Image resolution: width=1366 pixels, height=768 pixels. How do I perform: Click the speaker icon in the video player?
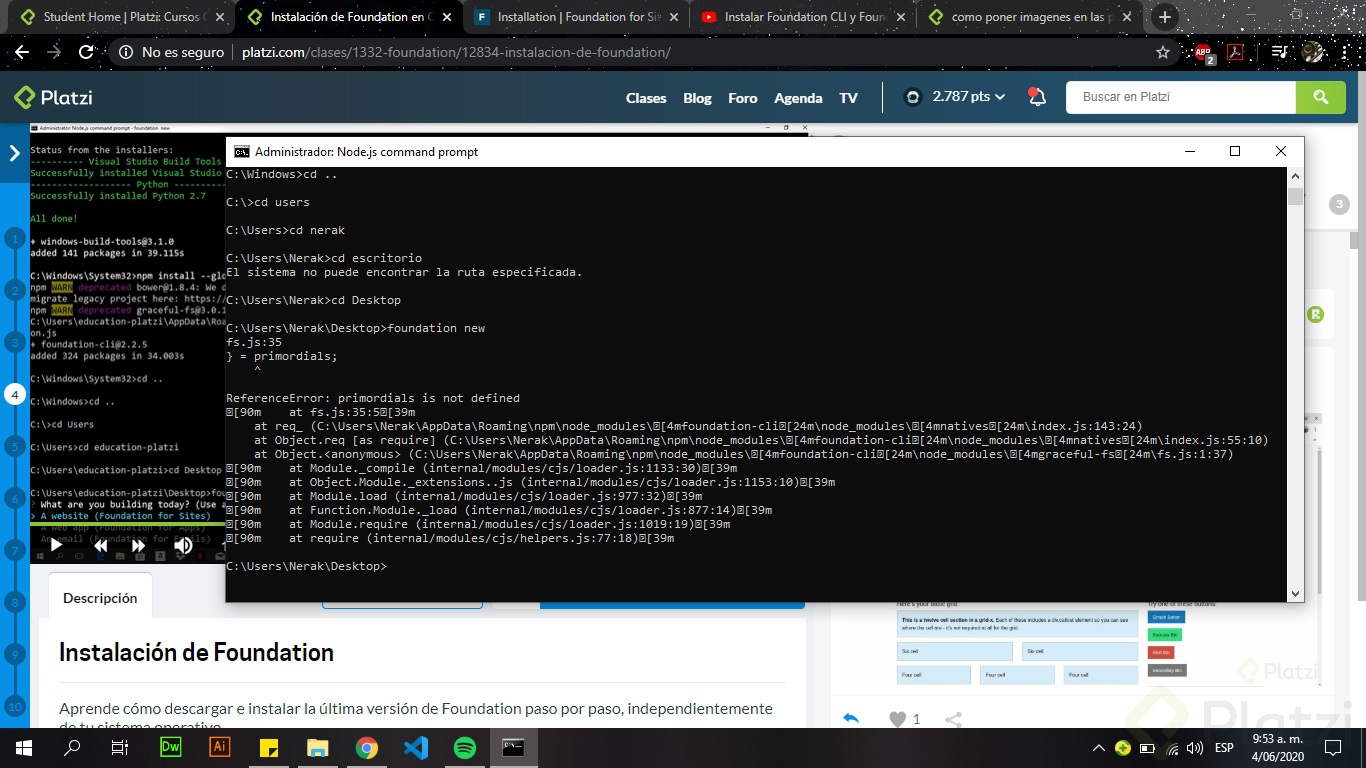click(x=183, y=545)
